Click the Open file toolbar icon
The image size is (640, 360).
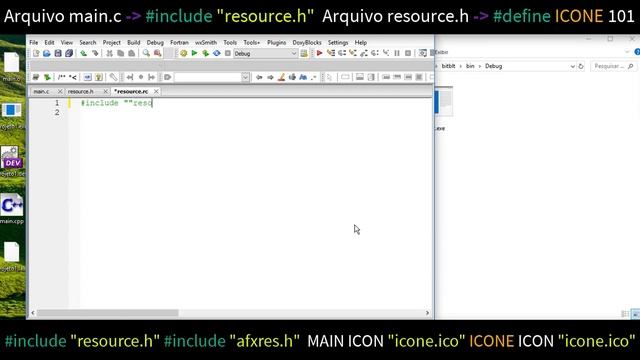47,53
